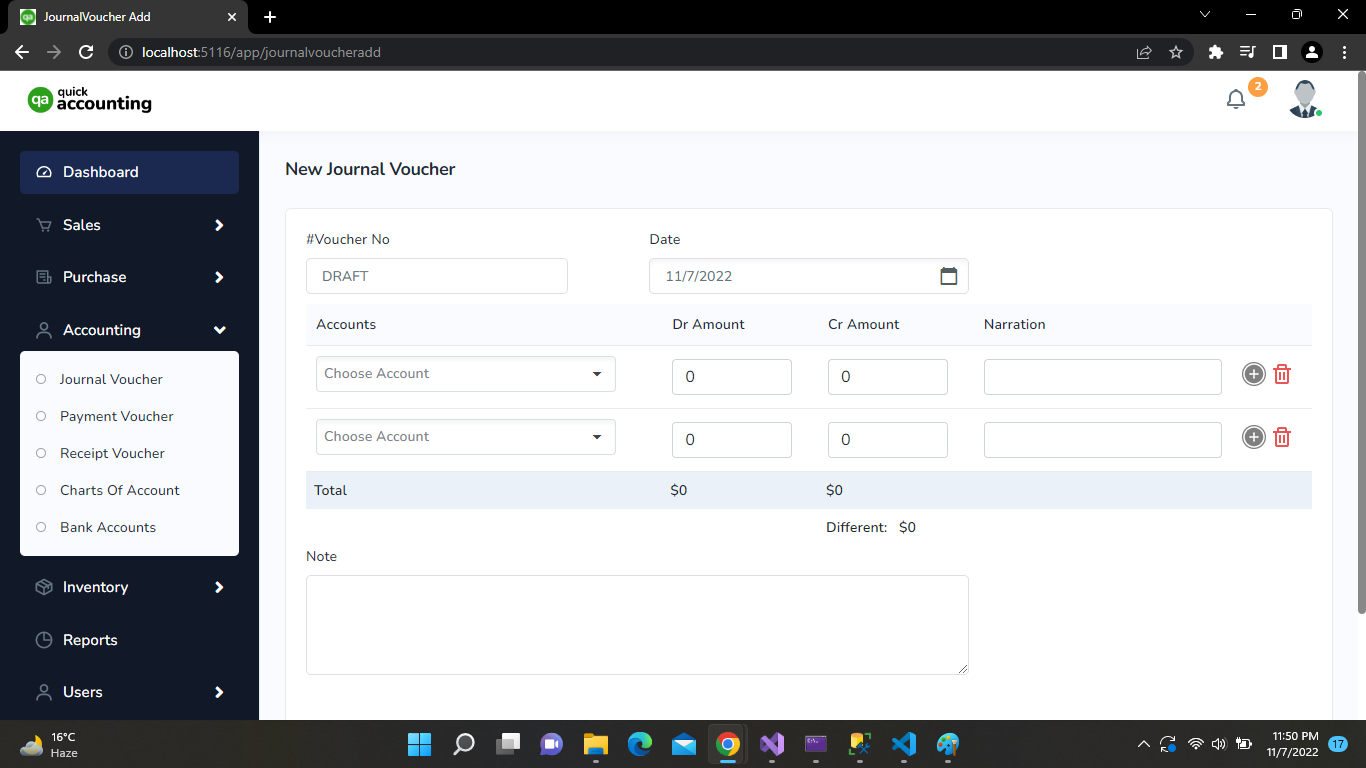
Task: Click the user profile avatar
Action: point(1304,99)
